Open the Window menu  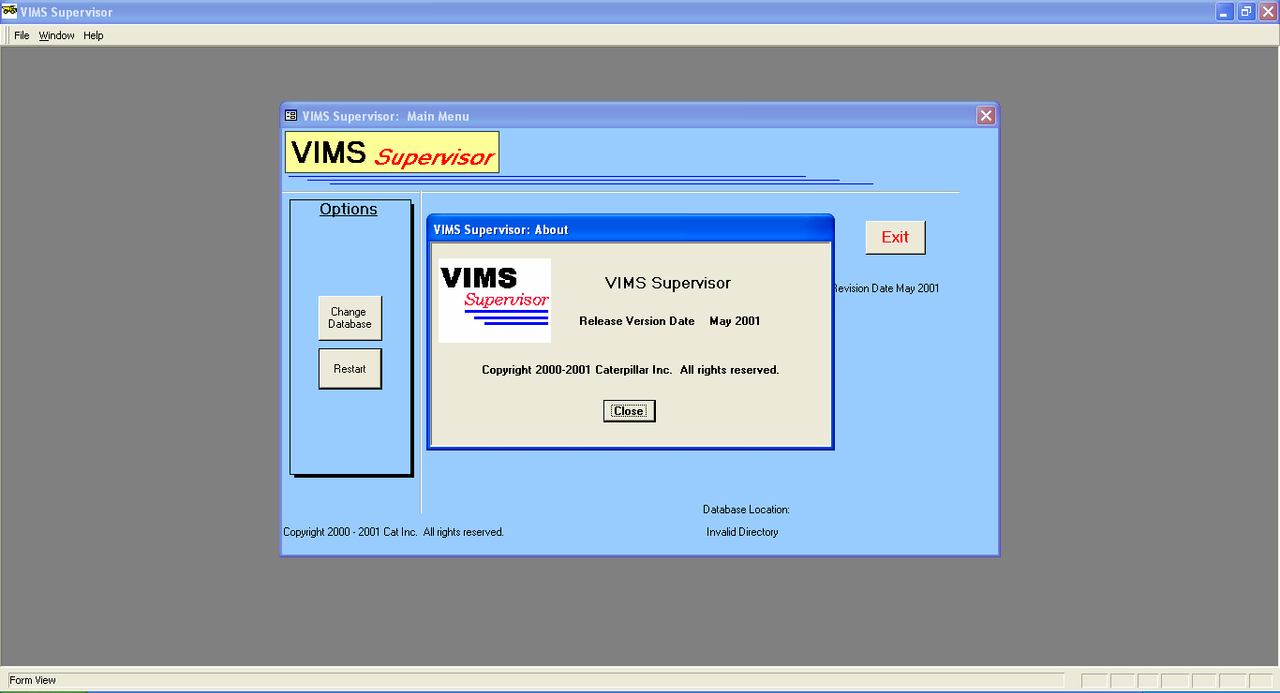click(57, 35)
